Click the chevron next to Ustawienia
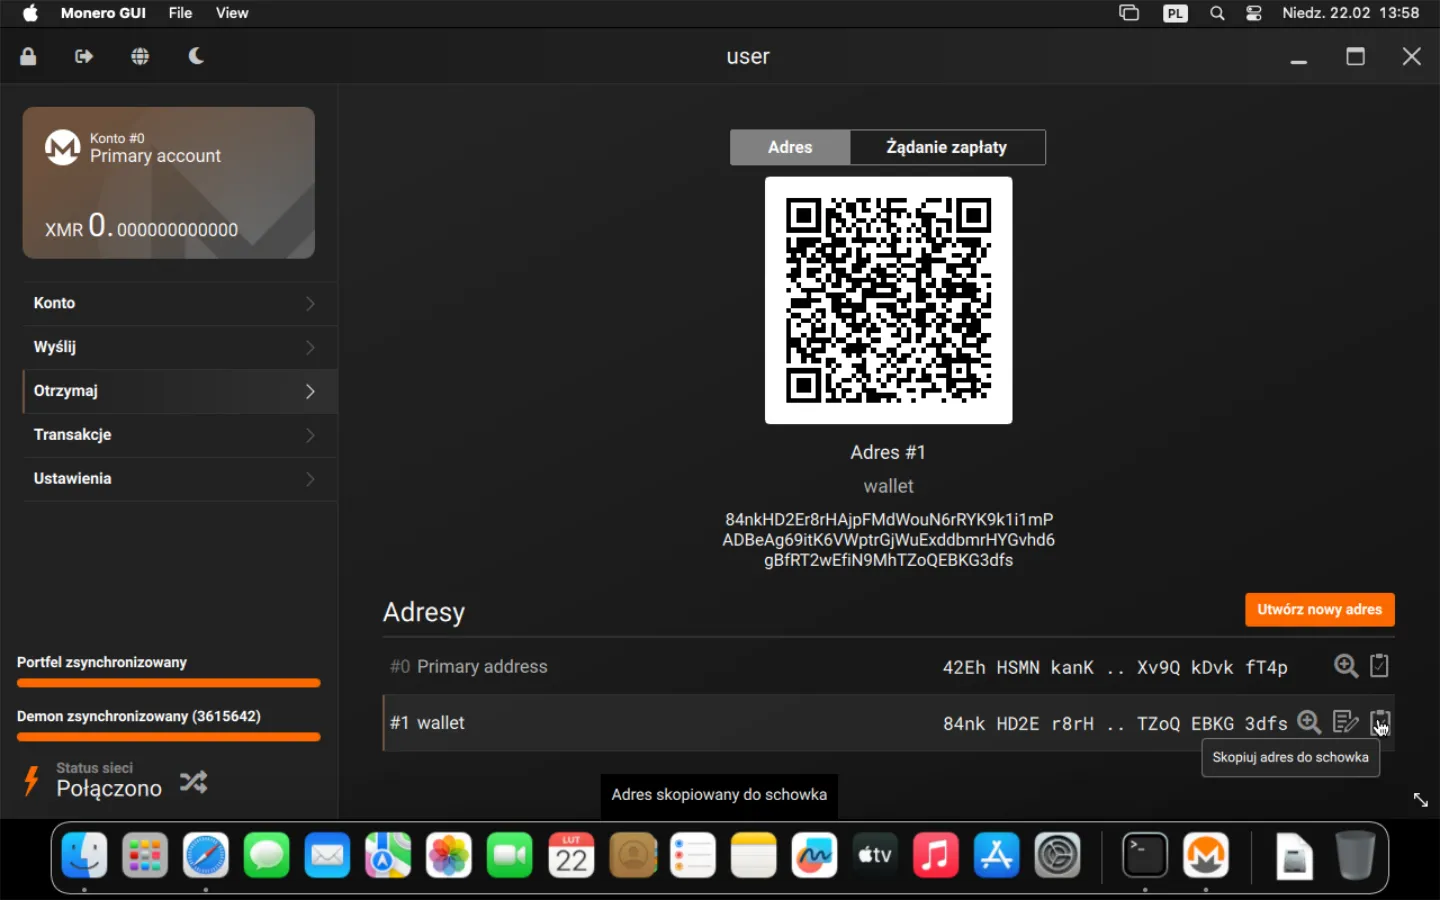Viewport: 1440px width, 900px height. coord(310,479)
